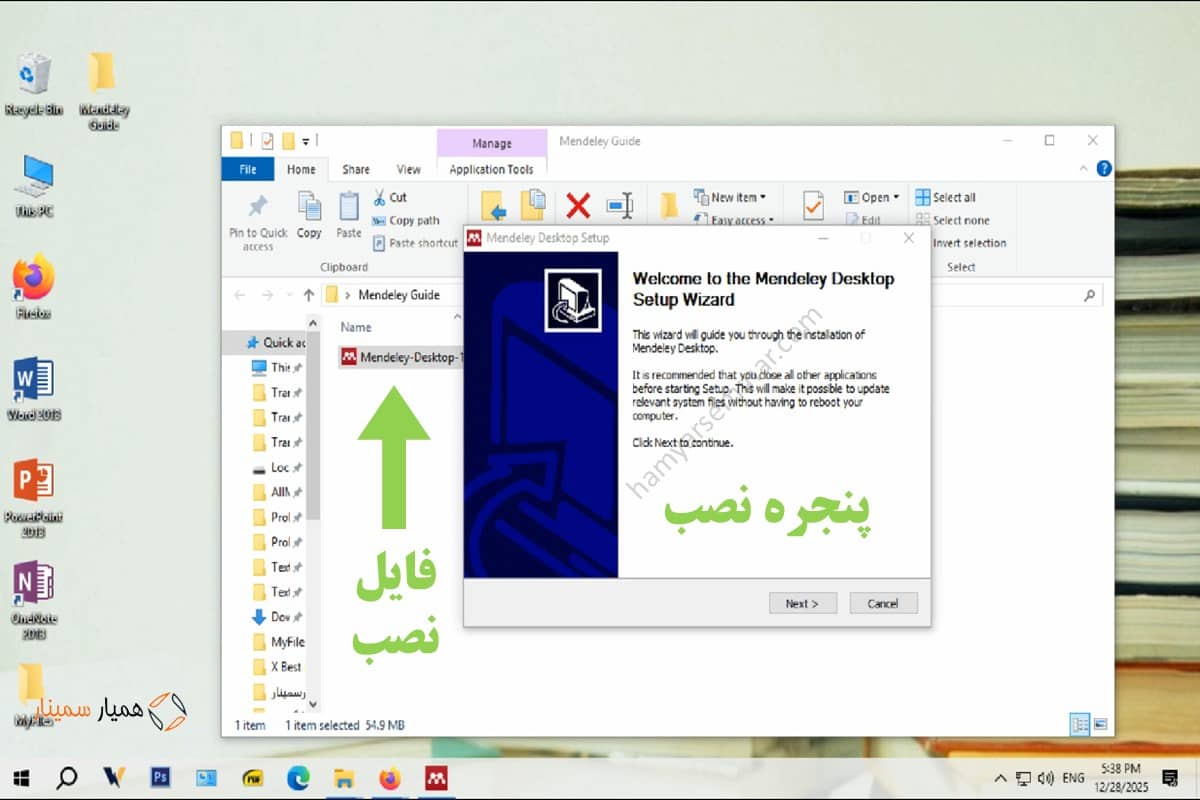The height and width of the screenshot is (800, 1200).
Task: Click the Copy path command
Action: (406, 220)
